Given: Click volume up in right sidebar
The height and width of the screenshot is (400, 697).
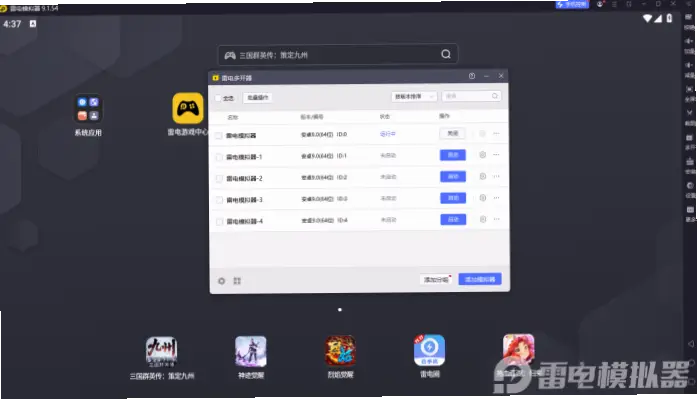Looking at the screenshot, I should point(689,41).
